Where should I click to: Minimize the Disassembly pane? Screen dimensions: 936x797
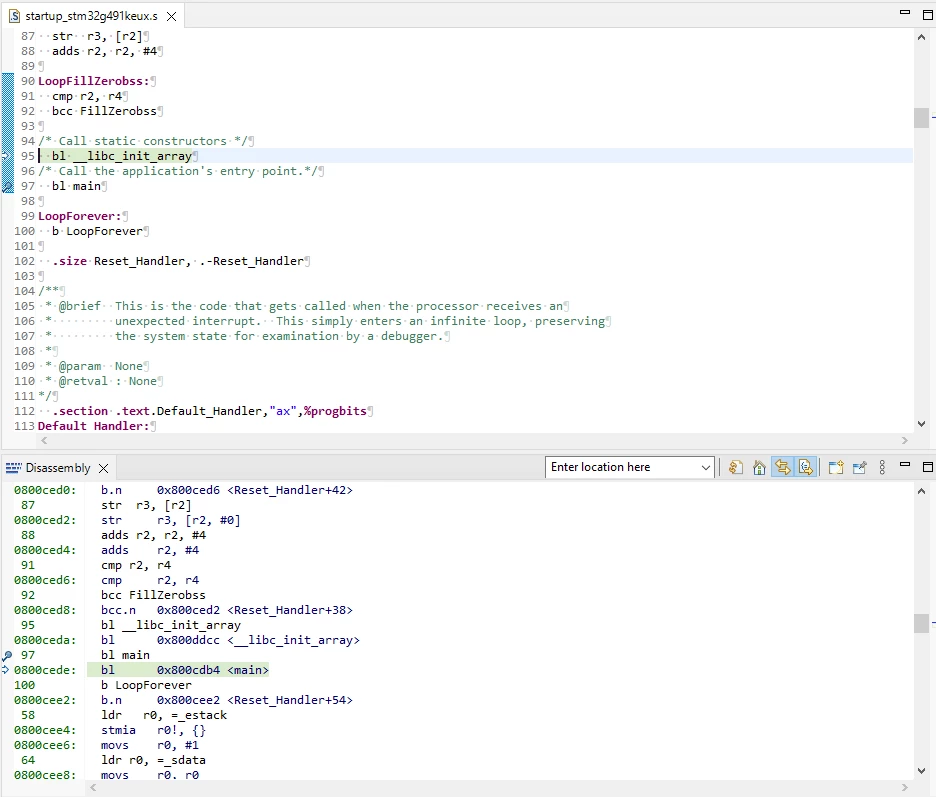905,464
